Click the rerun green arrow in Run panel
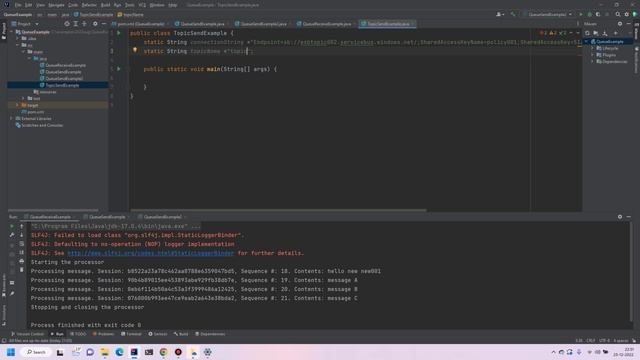The width and height of the screenshot is (640, 360). 12,226
